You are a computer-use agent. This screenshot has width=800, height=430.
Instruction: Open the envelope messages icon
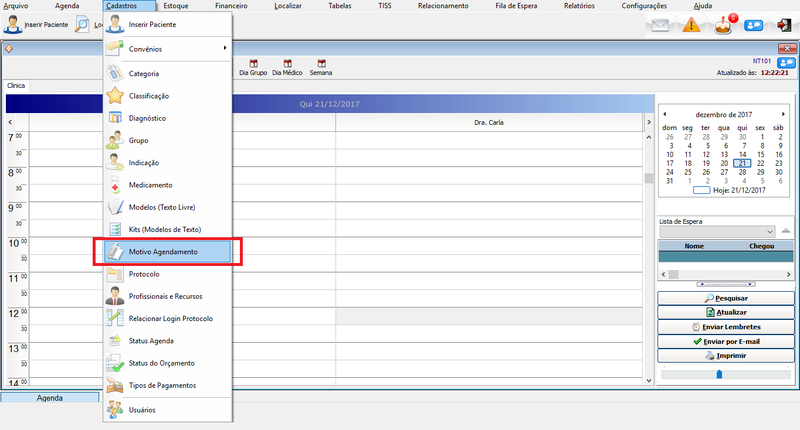point(660,26)
